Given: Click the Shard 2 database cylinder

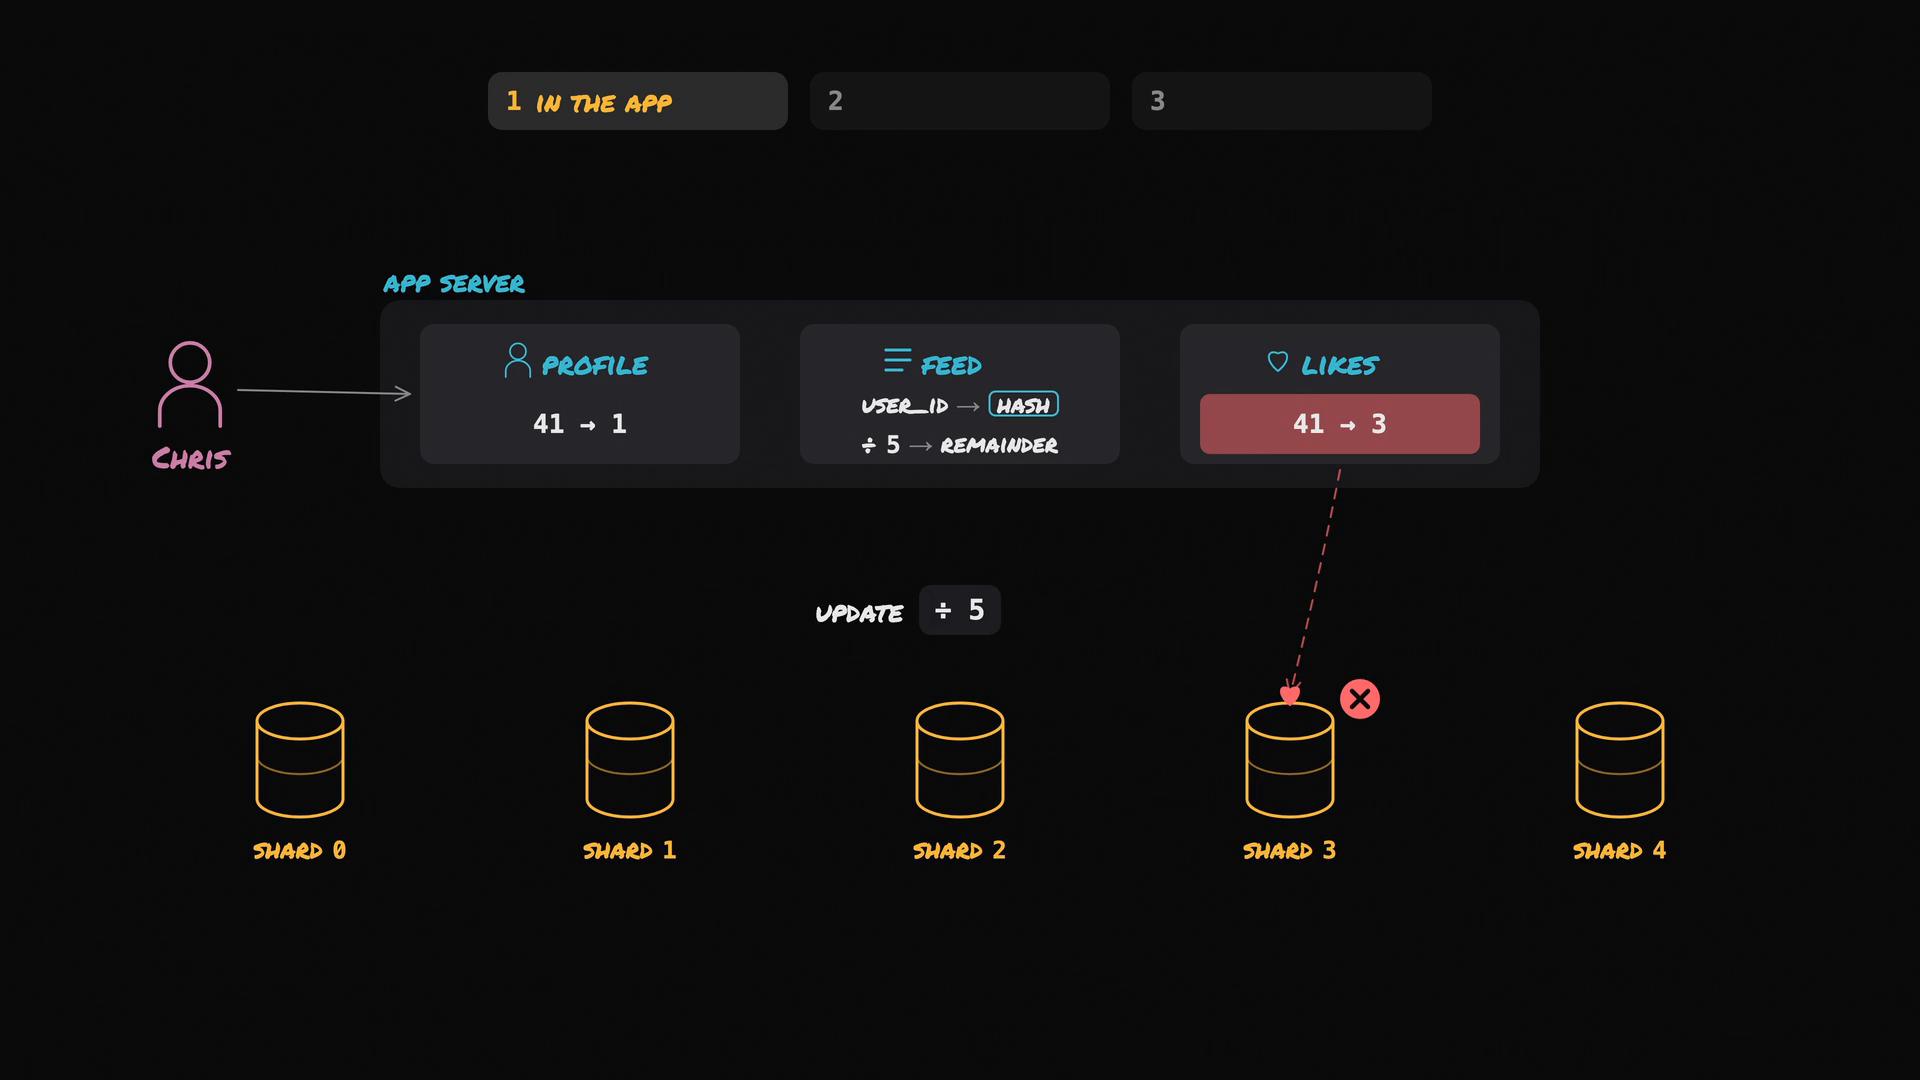Looking at the screenshot, I should point(960,759).
